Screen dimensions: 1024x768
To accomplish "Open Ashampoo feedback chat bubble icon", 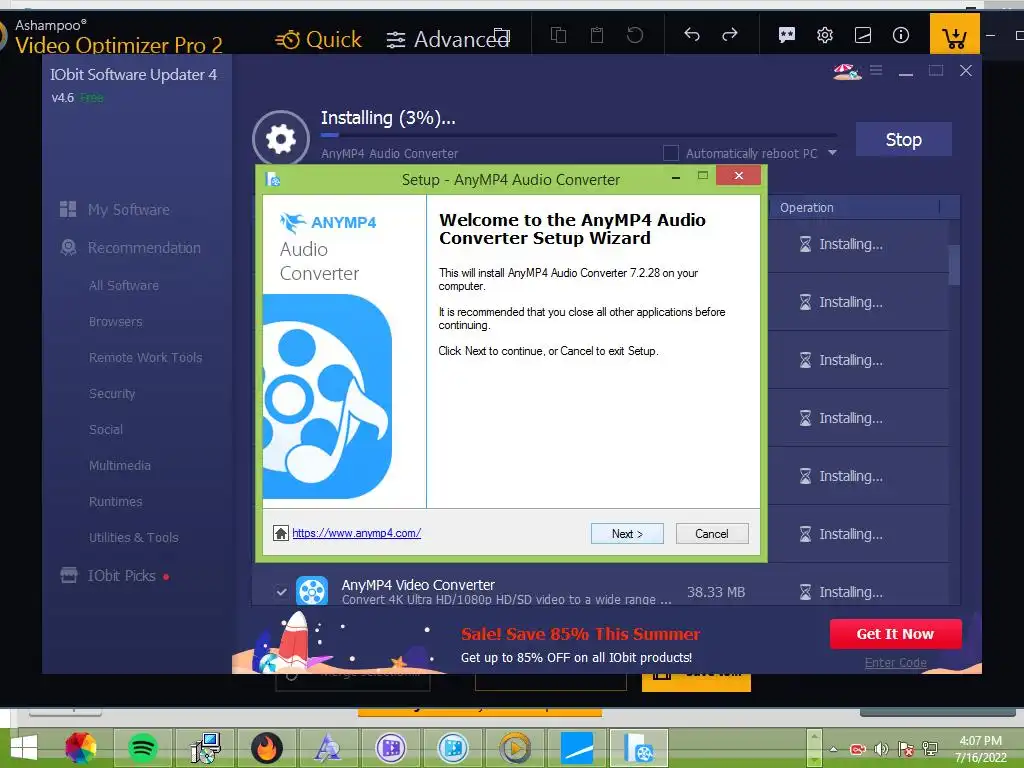I will tap(787, 35).
